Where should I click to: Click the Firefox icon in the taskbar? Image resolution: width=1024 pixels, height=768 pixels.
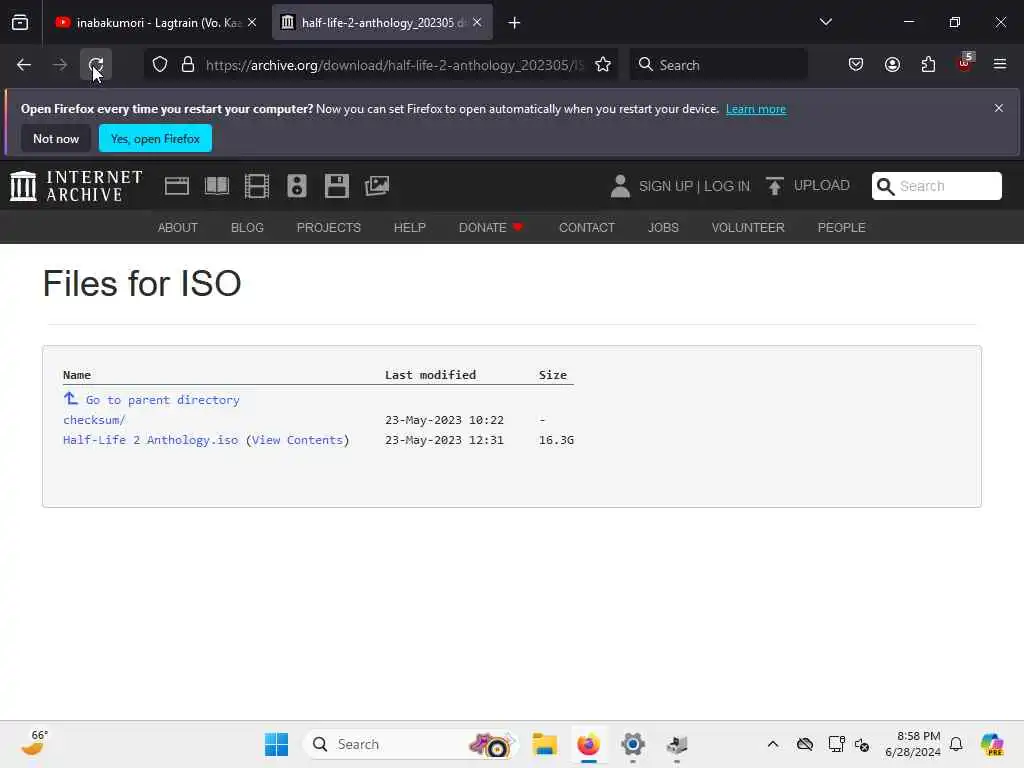tap(588, 744)
